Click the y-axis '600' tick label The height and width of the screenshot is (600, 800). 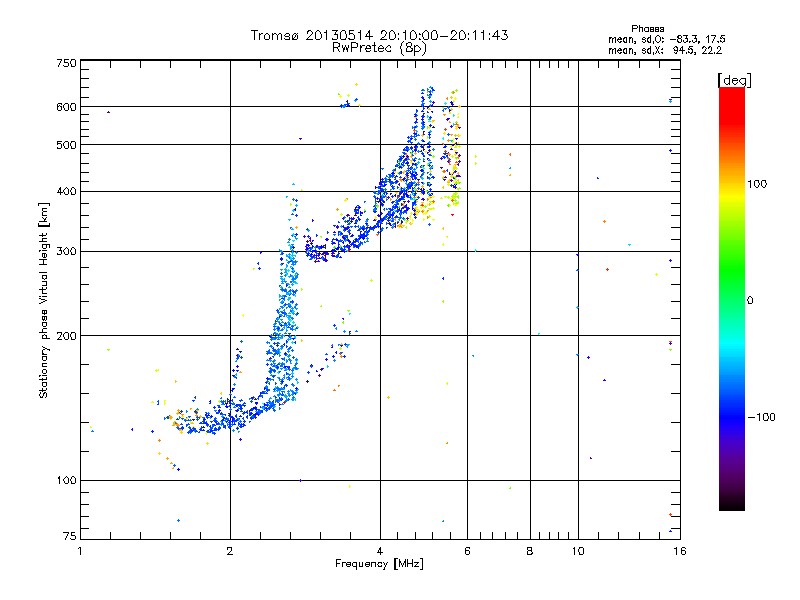66,107
